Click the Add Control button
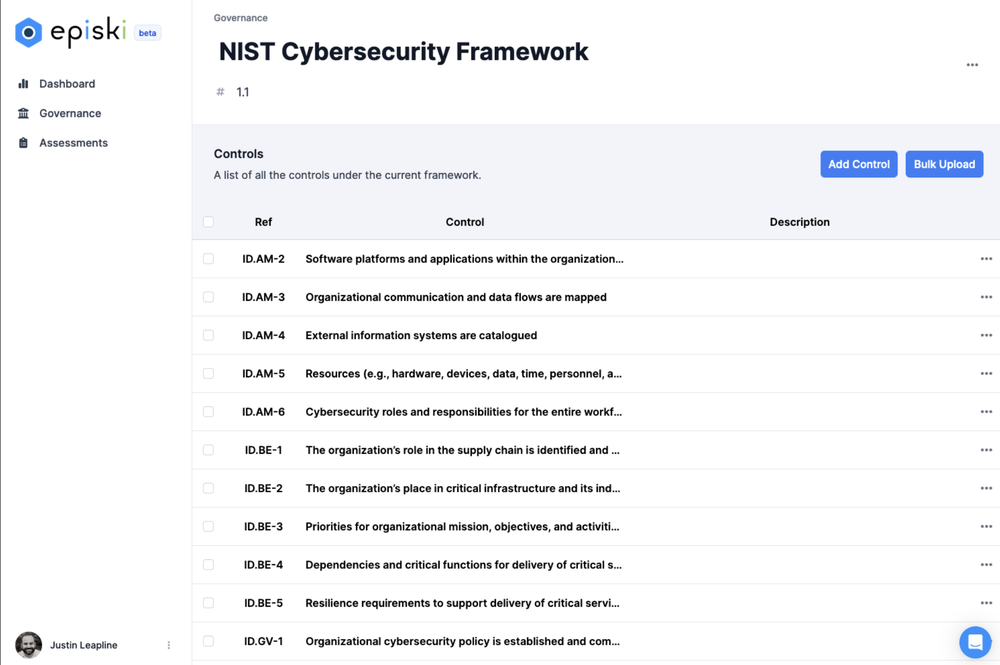 coord(858,164)
